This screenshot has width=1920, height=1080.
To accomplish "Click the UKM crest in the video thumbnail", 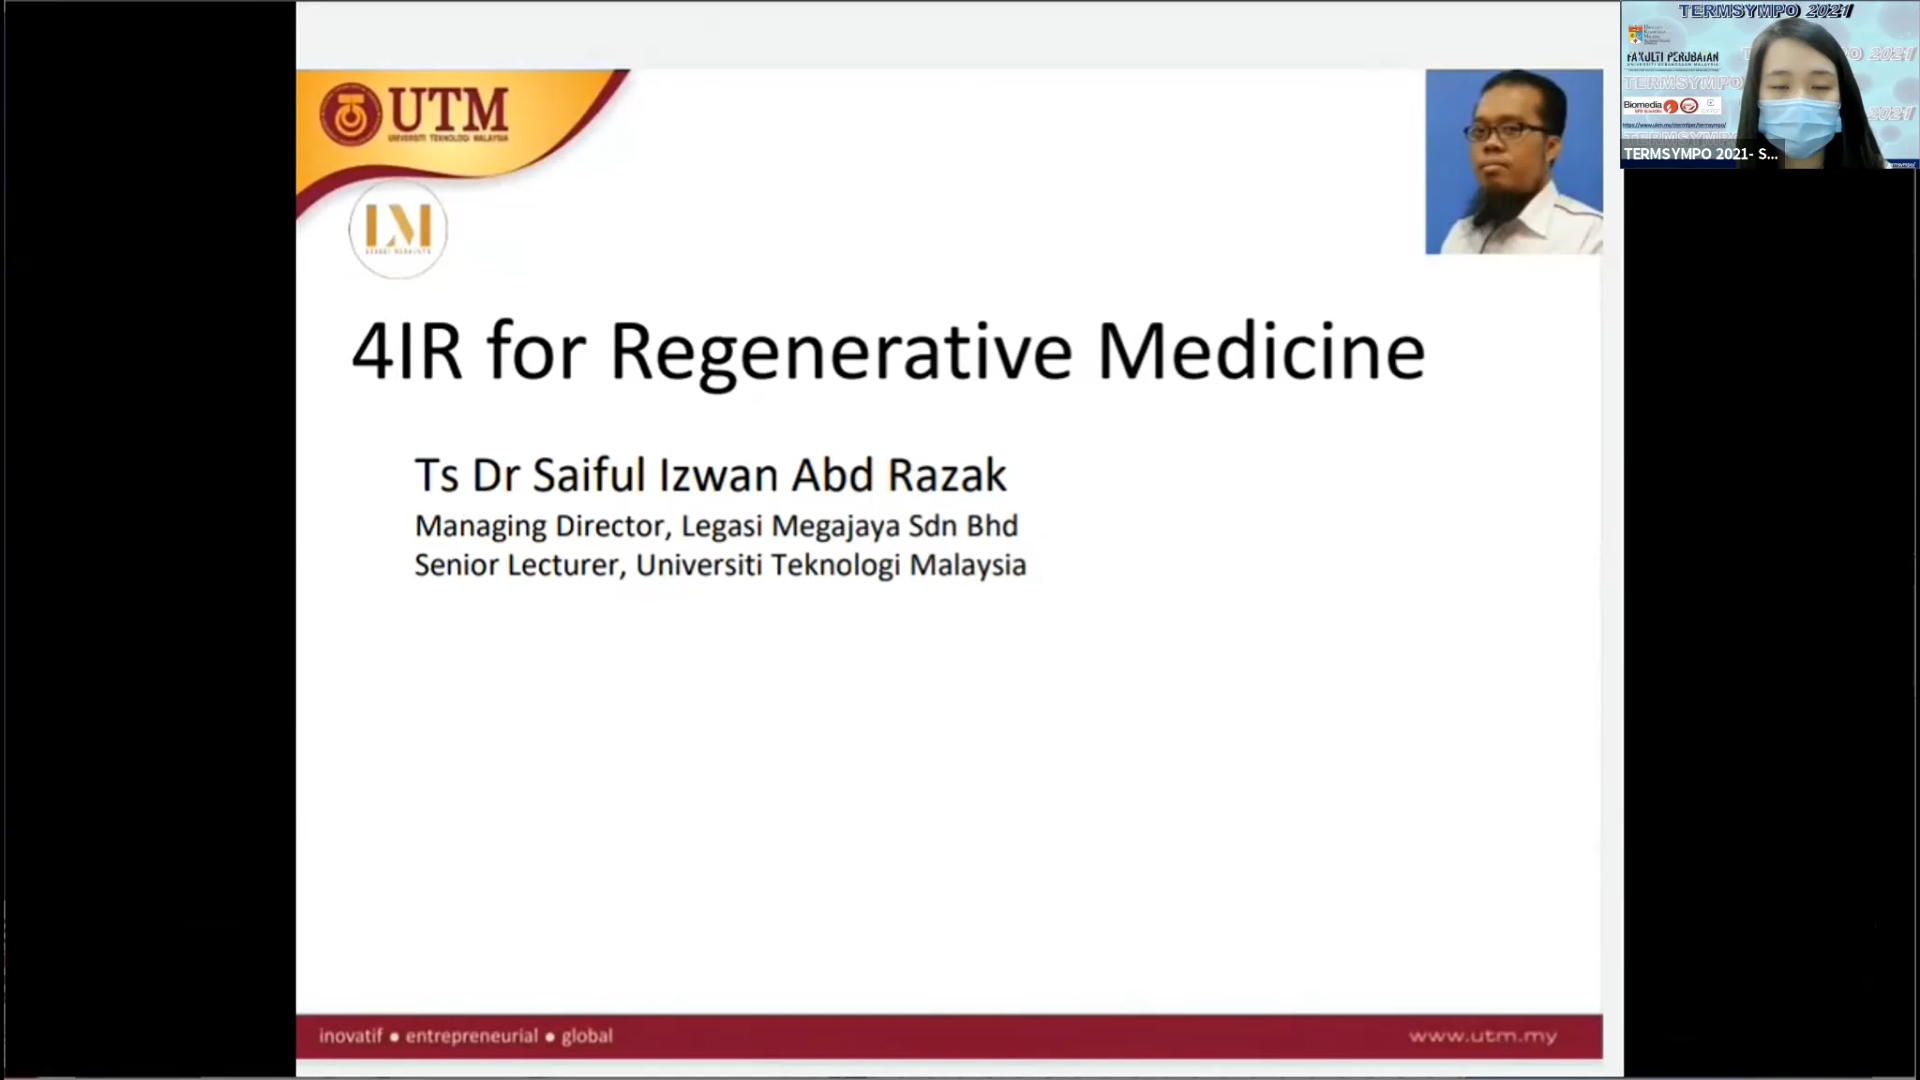I will click(1635, 33).
